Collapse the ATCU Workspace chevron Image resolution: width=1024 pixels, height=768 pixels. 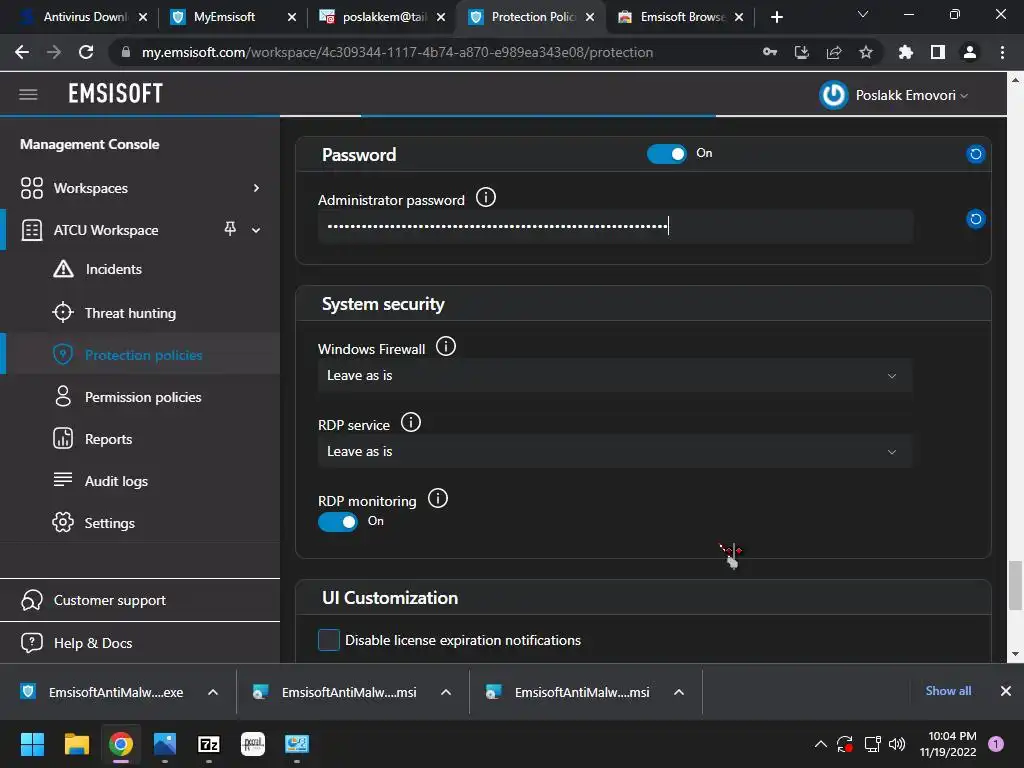(x=256, y=230)
